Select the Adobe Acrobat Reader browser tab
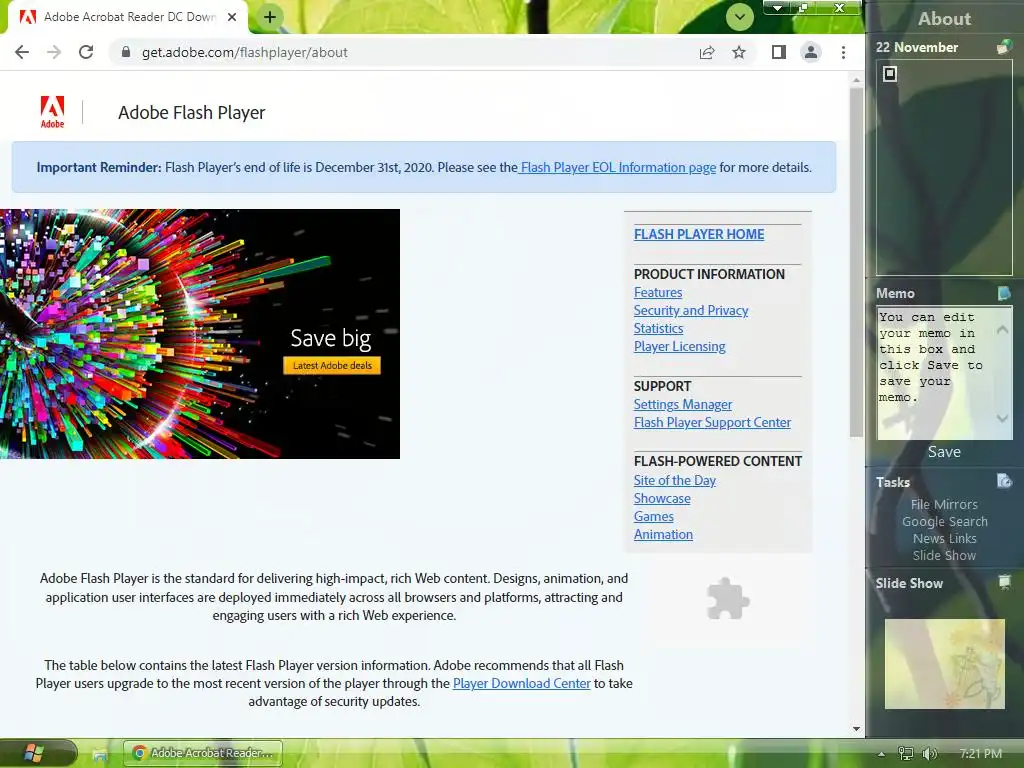The height and width of the screenshot is (768, 1024). tap(128, 17)
